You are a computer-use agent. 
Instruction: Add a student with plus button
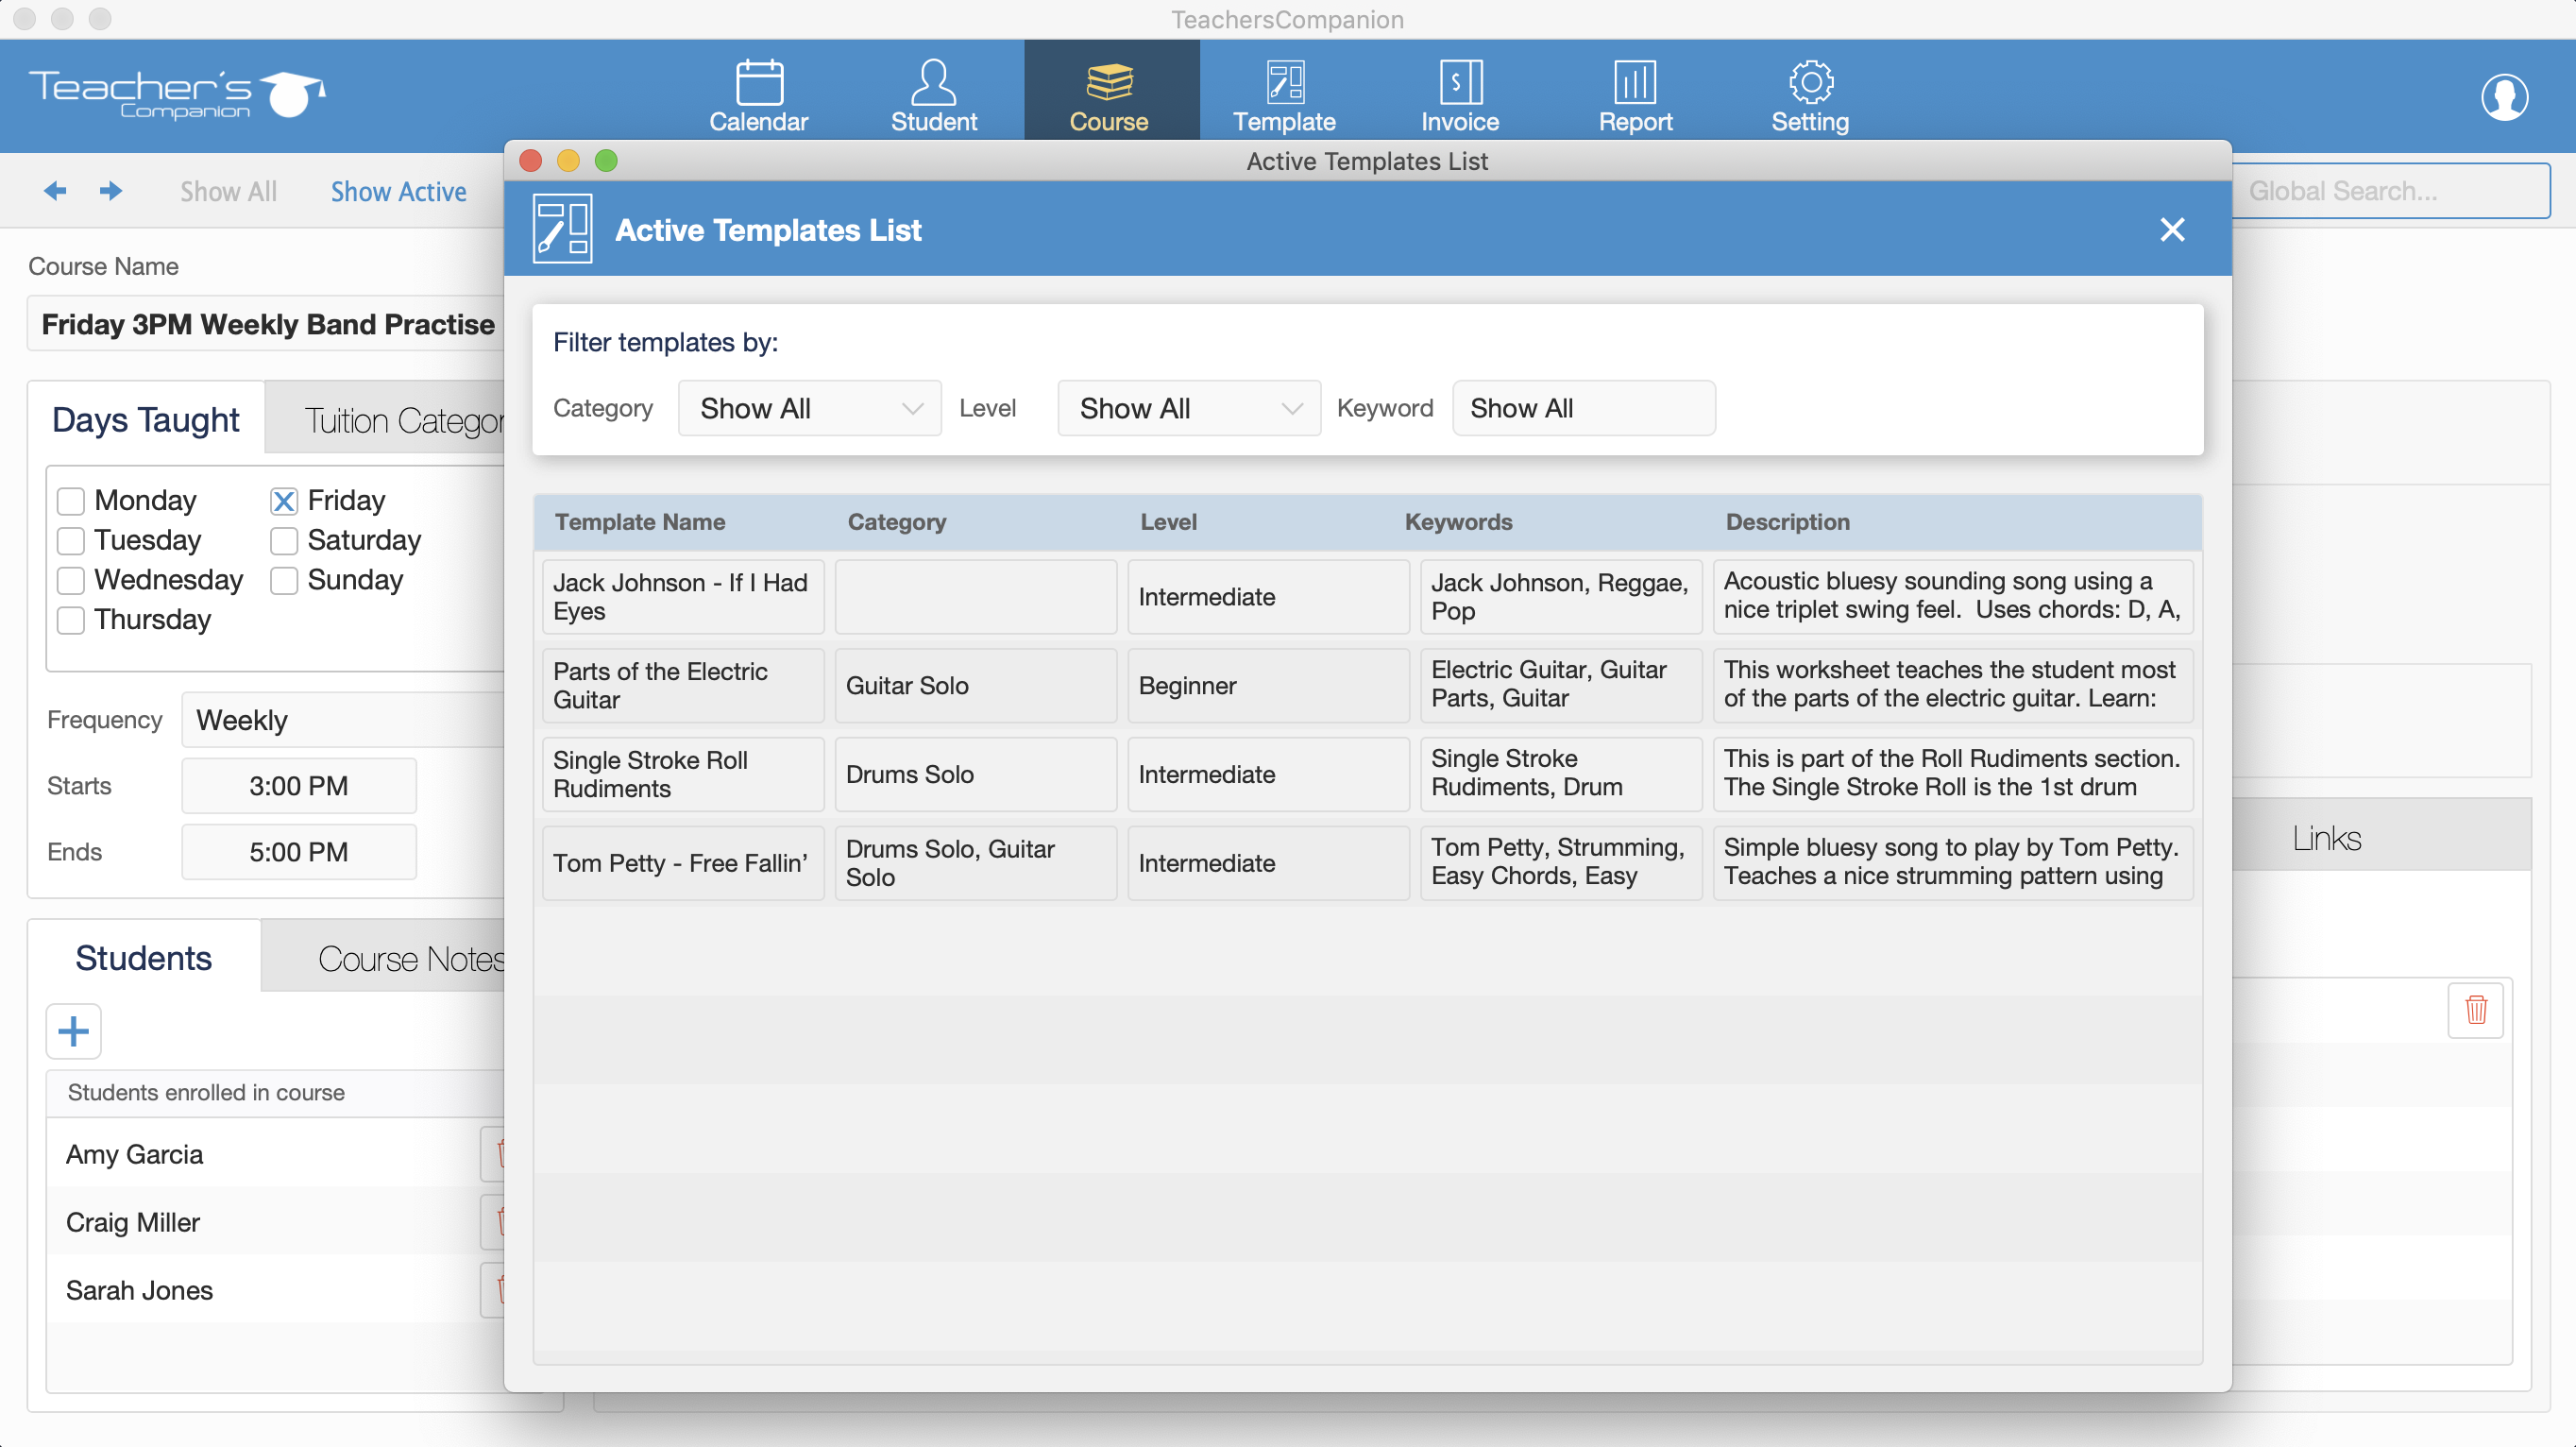pyautogui.click(x=73, y=1030)
